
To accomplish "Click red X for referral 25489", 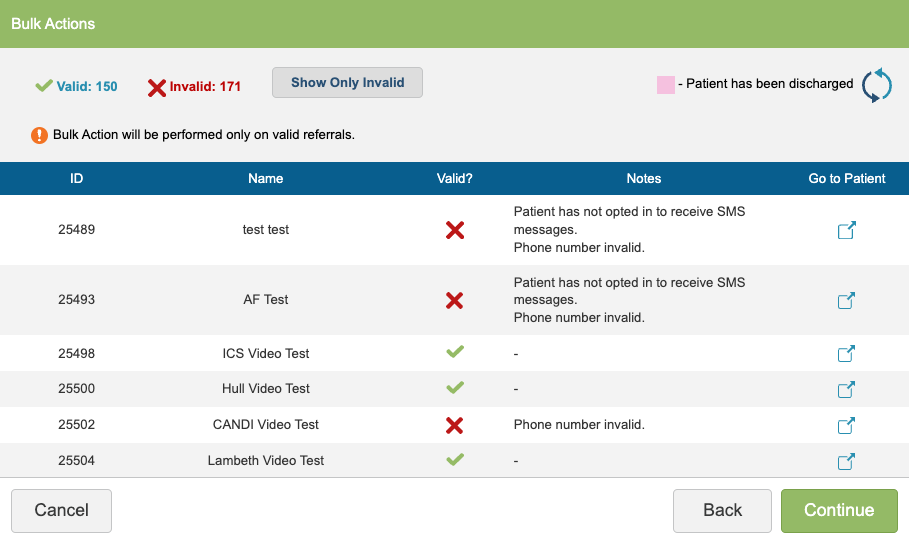I will pyautogui.click(x=454, y=230).
